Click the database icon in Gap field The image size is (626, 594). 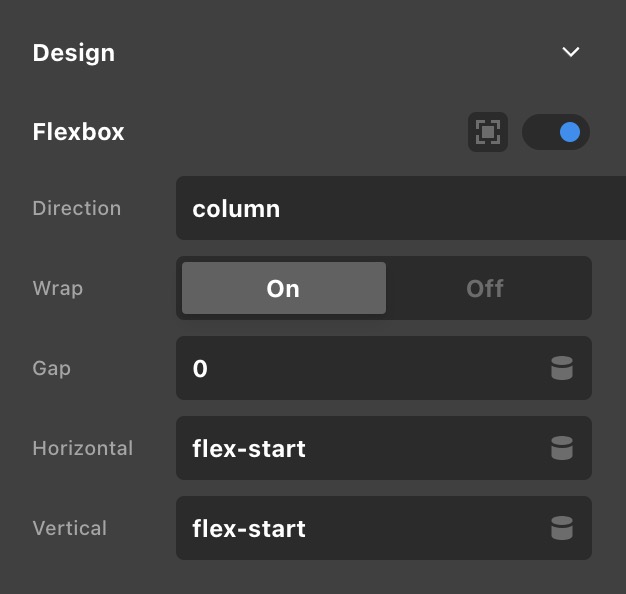562,368
